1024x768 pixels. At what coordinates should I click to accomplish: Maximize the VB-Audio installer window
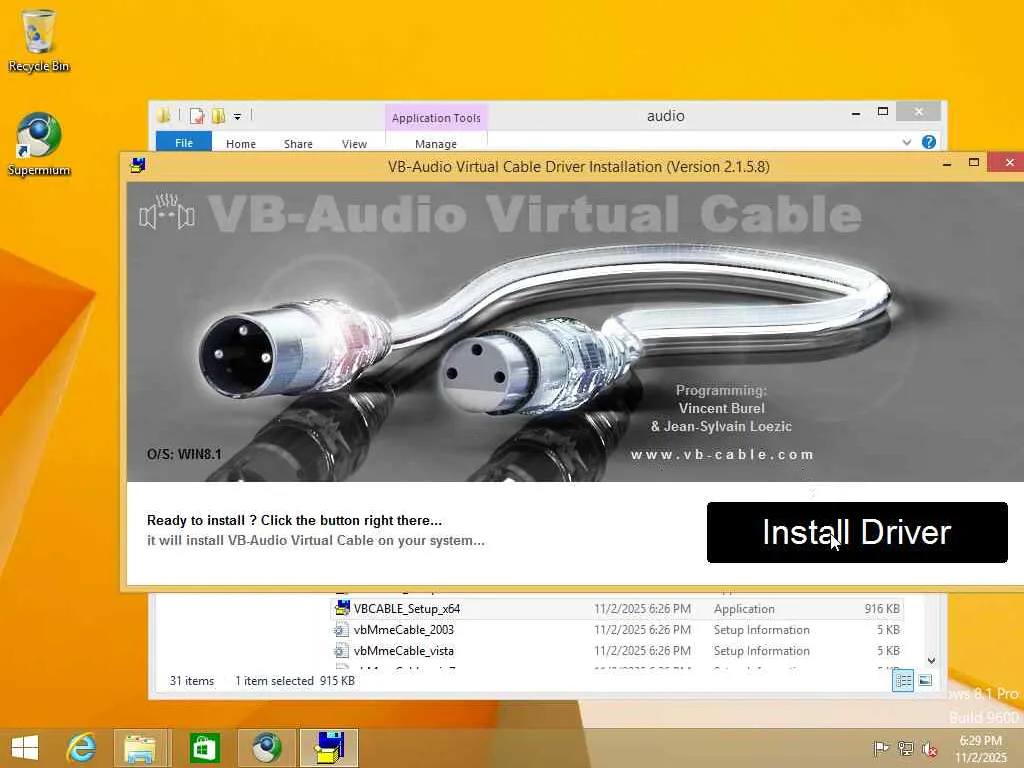click(x=974, y=163)
